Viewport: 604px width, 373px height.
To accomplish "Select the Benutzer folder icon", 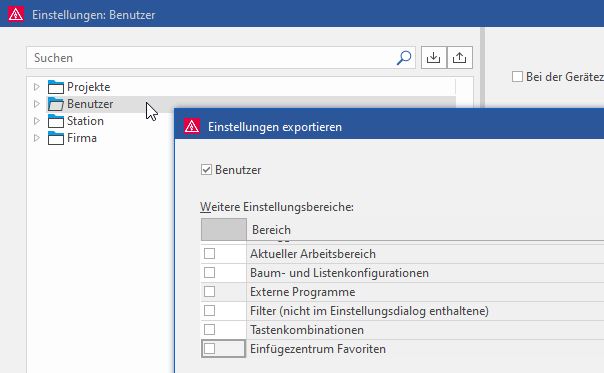I will pos(56,104).
